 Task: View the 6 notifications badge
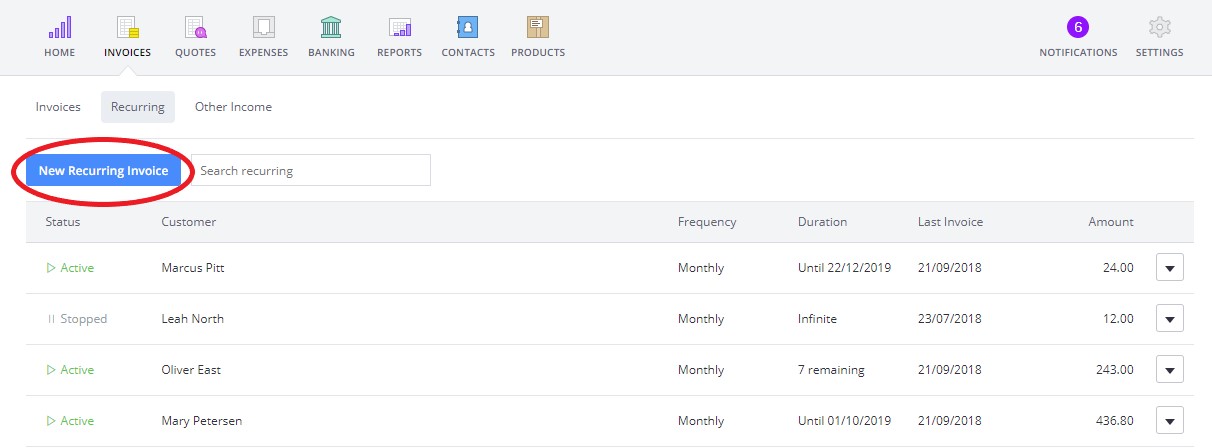click(x=1078, y=27)
